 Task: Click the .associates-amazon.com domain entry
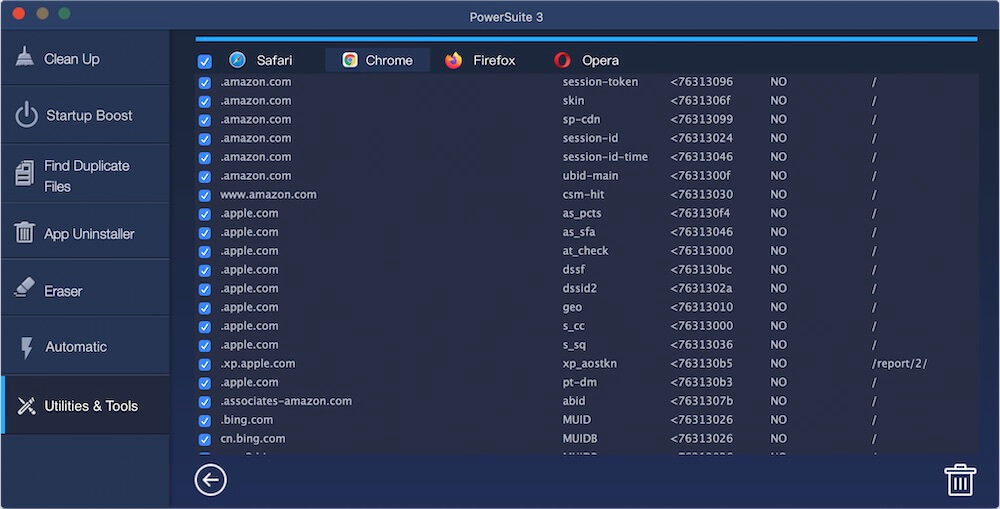[x=286, y=401]
